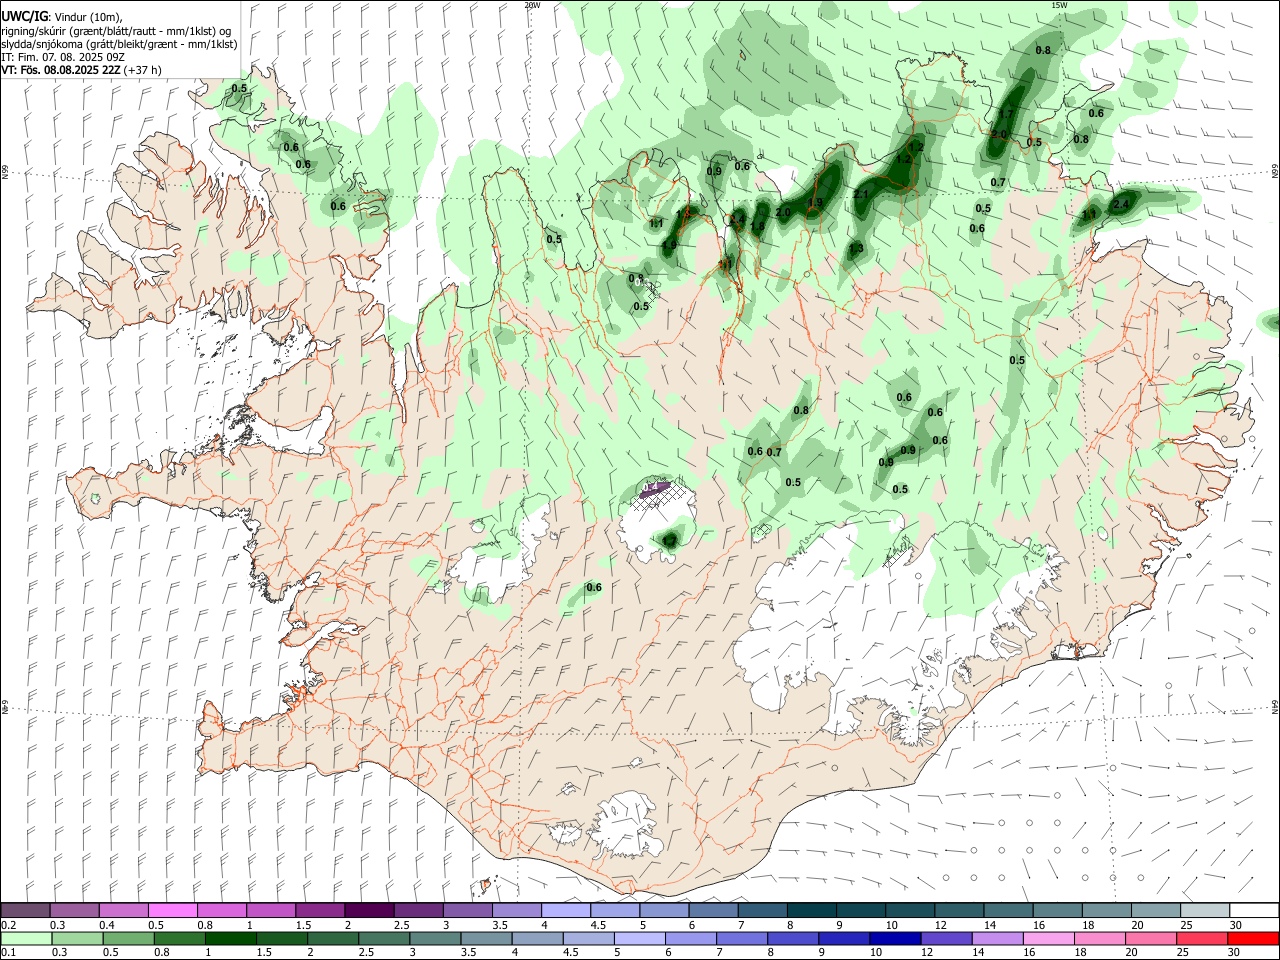Click the 'rigning/skúrir' legend description line

coord(116,30)
